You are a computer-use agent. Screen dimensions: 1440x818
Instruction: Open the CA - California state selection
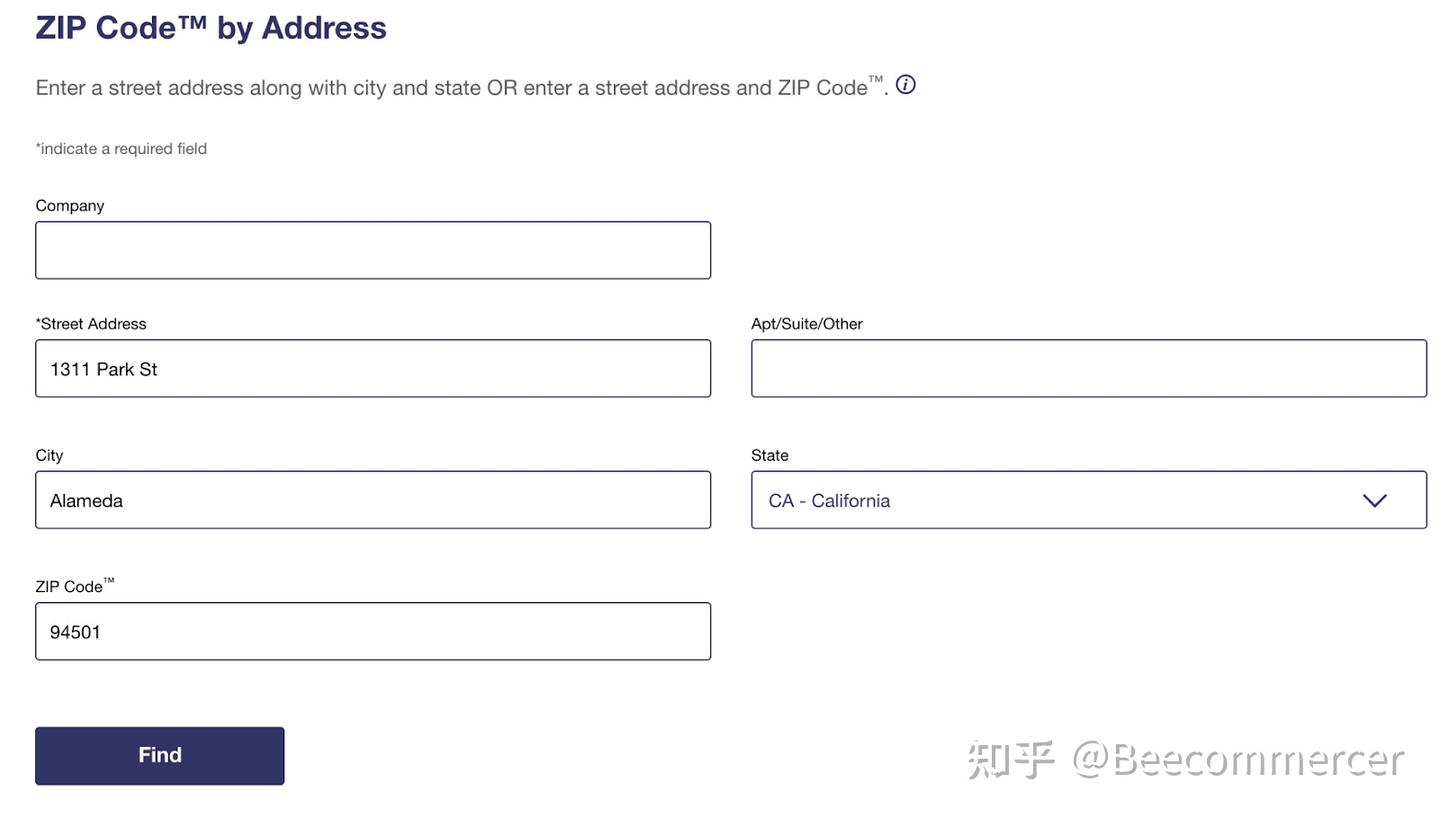tap(1089, 500)
